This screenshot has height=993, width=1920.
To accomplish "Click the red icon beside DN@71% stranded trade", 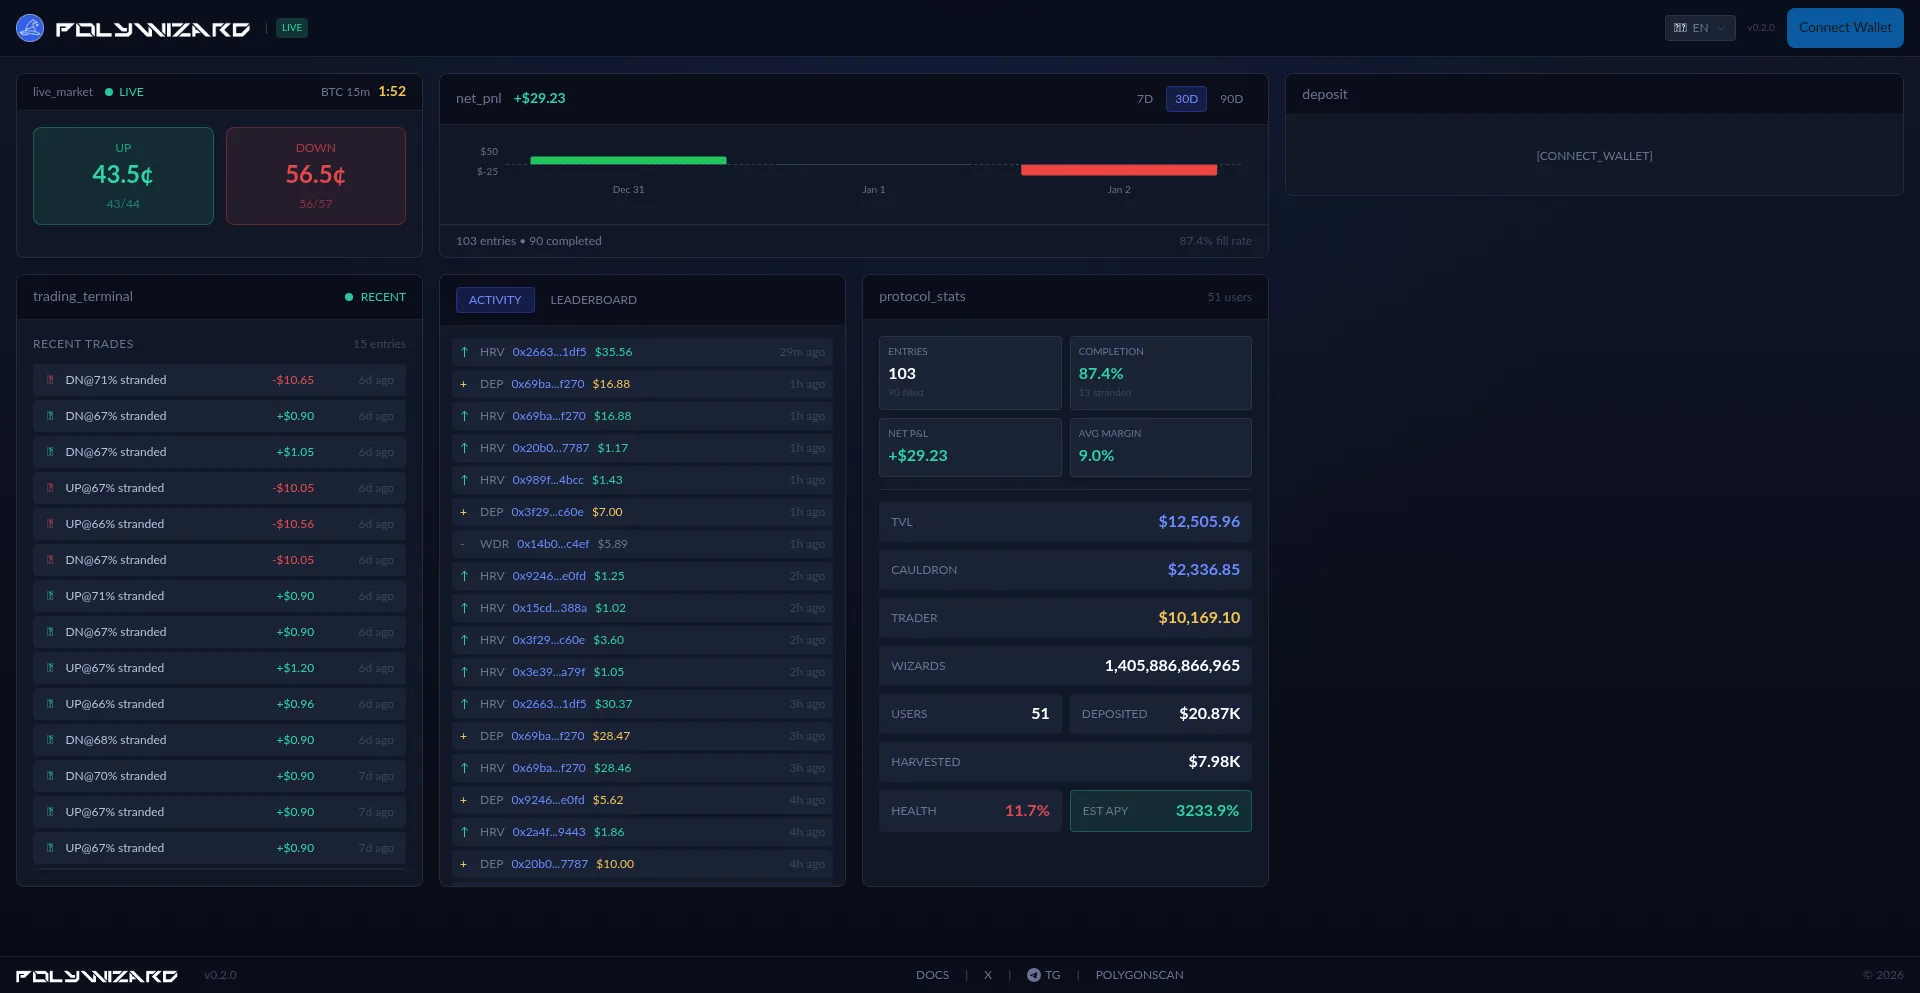I will pyautogui.click(x=50, y=380).
